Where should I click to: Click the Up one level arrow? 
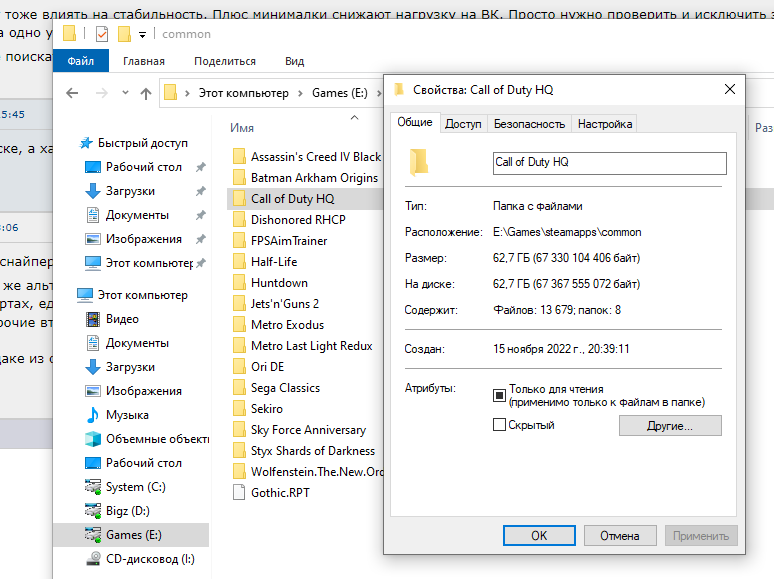coord(146,93)
